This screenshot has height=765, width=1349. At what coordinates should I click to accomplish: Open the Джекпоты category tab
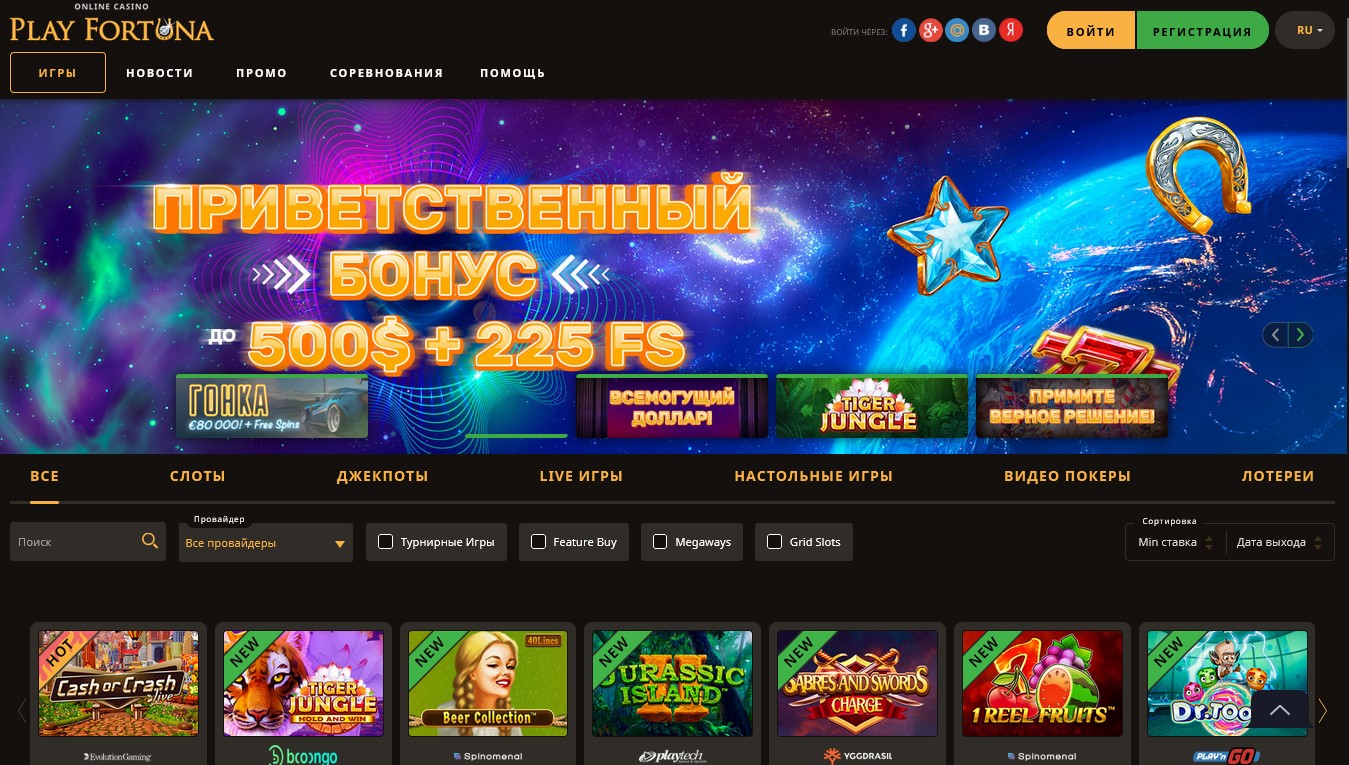[x=382, y=476]
